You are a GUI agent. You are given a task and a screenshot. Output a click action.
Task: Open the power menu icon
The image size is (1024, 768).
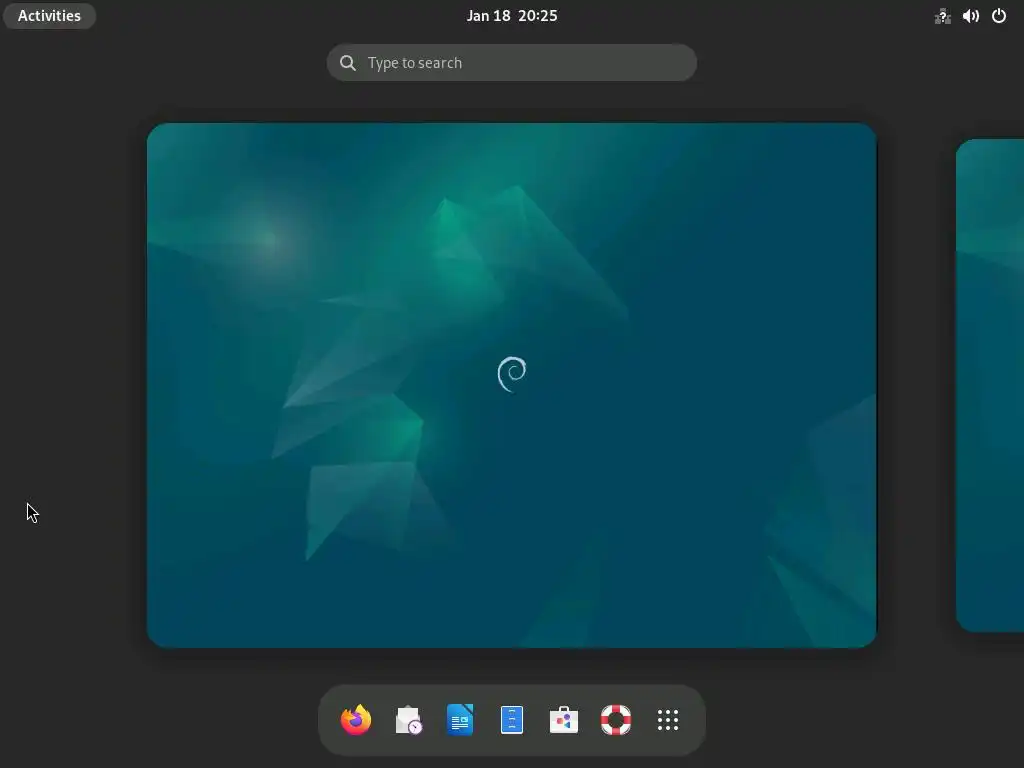pyautogui.click(x=999, y=16)
